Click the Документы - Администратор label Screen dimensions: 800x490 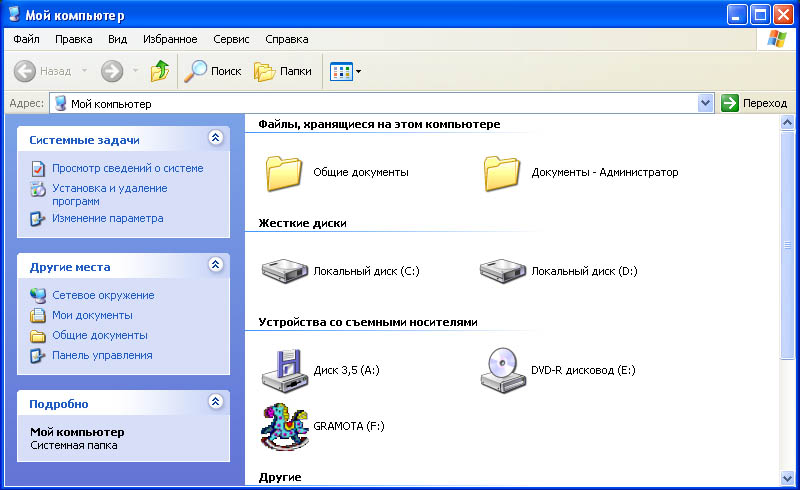coord(605,172)
